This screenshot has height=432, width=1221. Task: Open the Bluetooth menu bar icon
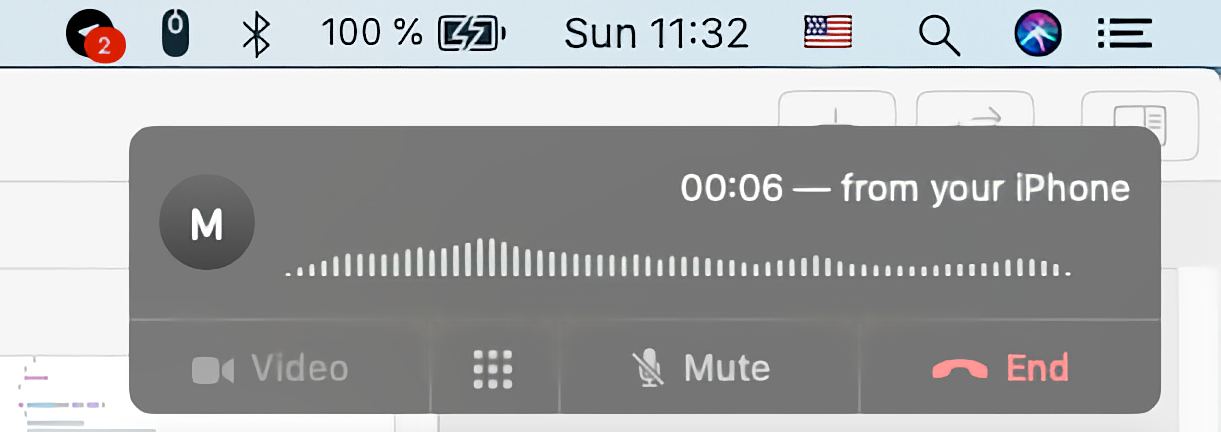(x=258, y=35)
